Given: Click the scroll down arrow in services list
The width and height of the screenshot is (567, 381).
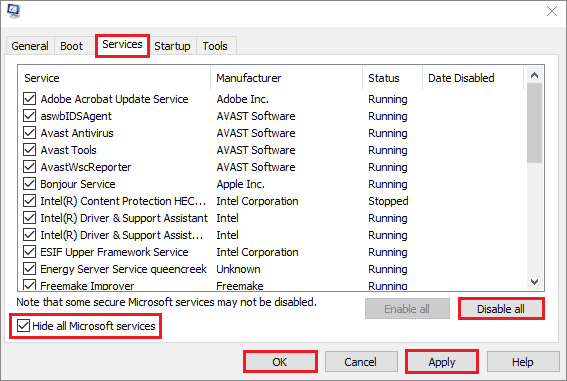Looking at the screenshot, I should [x=534, y=282].
